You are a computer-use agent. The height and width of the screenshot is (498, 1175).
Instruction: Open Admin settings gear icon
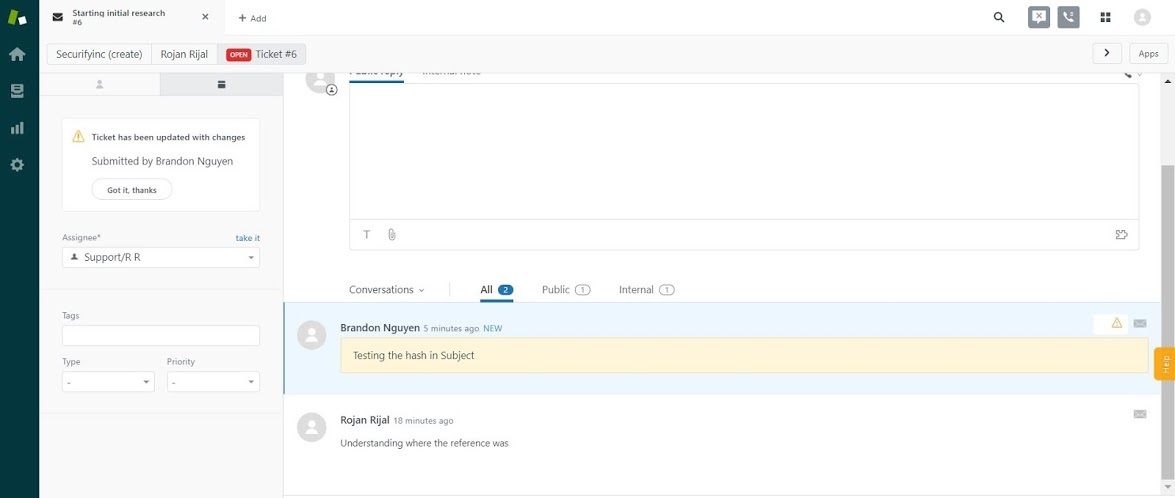pyautogui.click(x=17, y=165)
